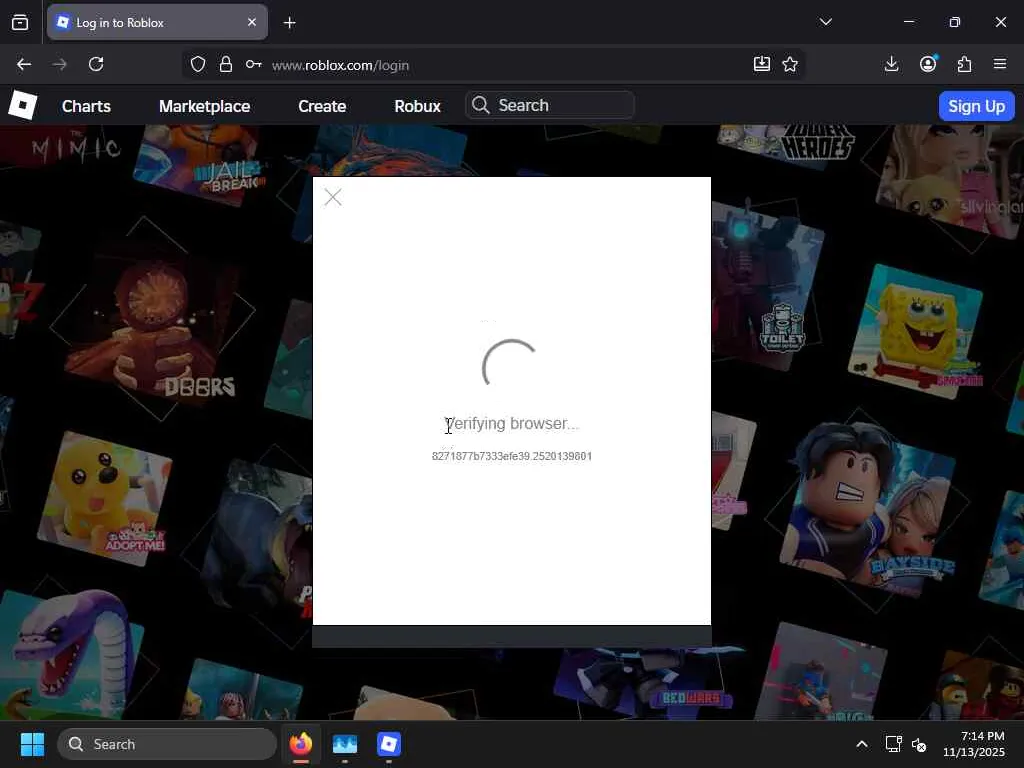Open the Firefox hamburger application menu

click(1000, 64)
